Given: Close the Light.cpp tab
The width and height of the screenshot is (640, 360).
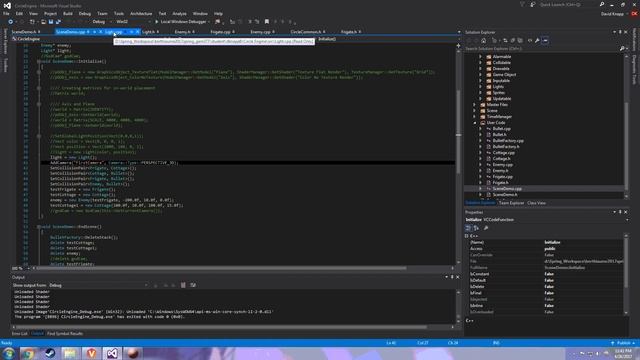Looking at the screenshot, I should 138,32.
